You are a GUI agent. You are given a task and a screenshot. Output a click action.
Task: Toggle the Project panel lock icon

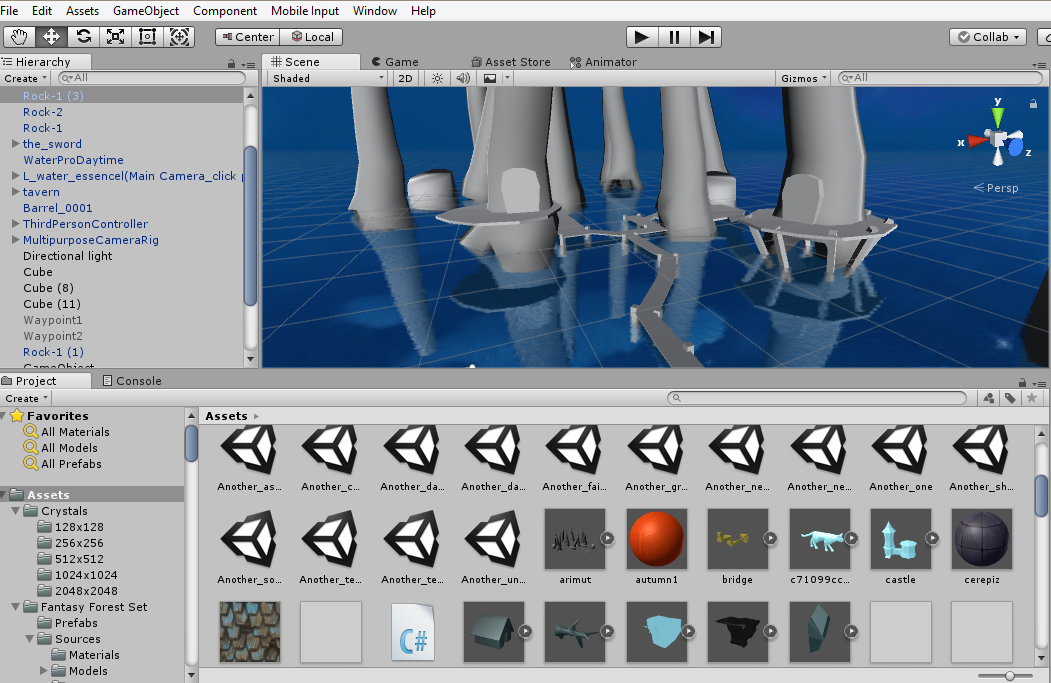[x=1022, y=383]
